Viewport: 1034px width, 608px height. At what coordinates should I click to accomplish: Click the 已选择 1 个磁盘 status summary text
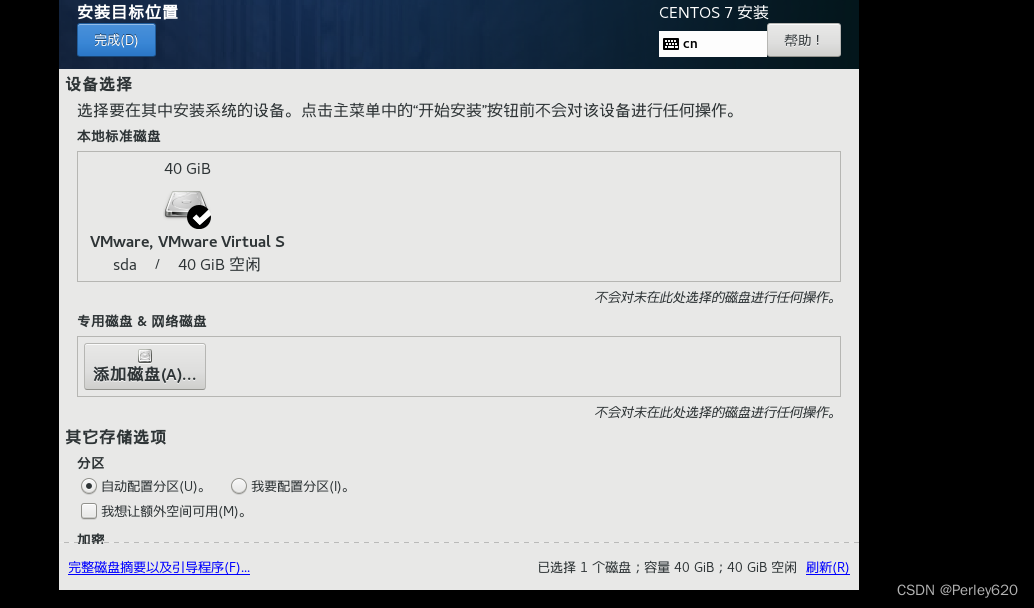tap(667, 567)
